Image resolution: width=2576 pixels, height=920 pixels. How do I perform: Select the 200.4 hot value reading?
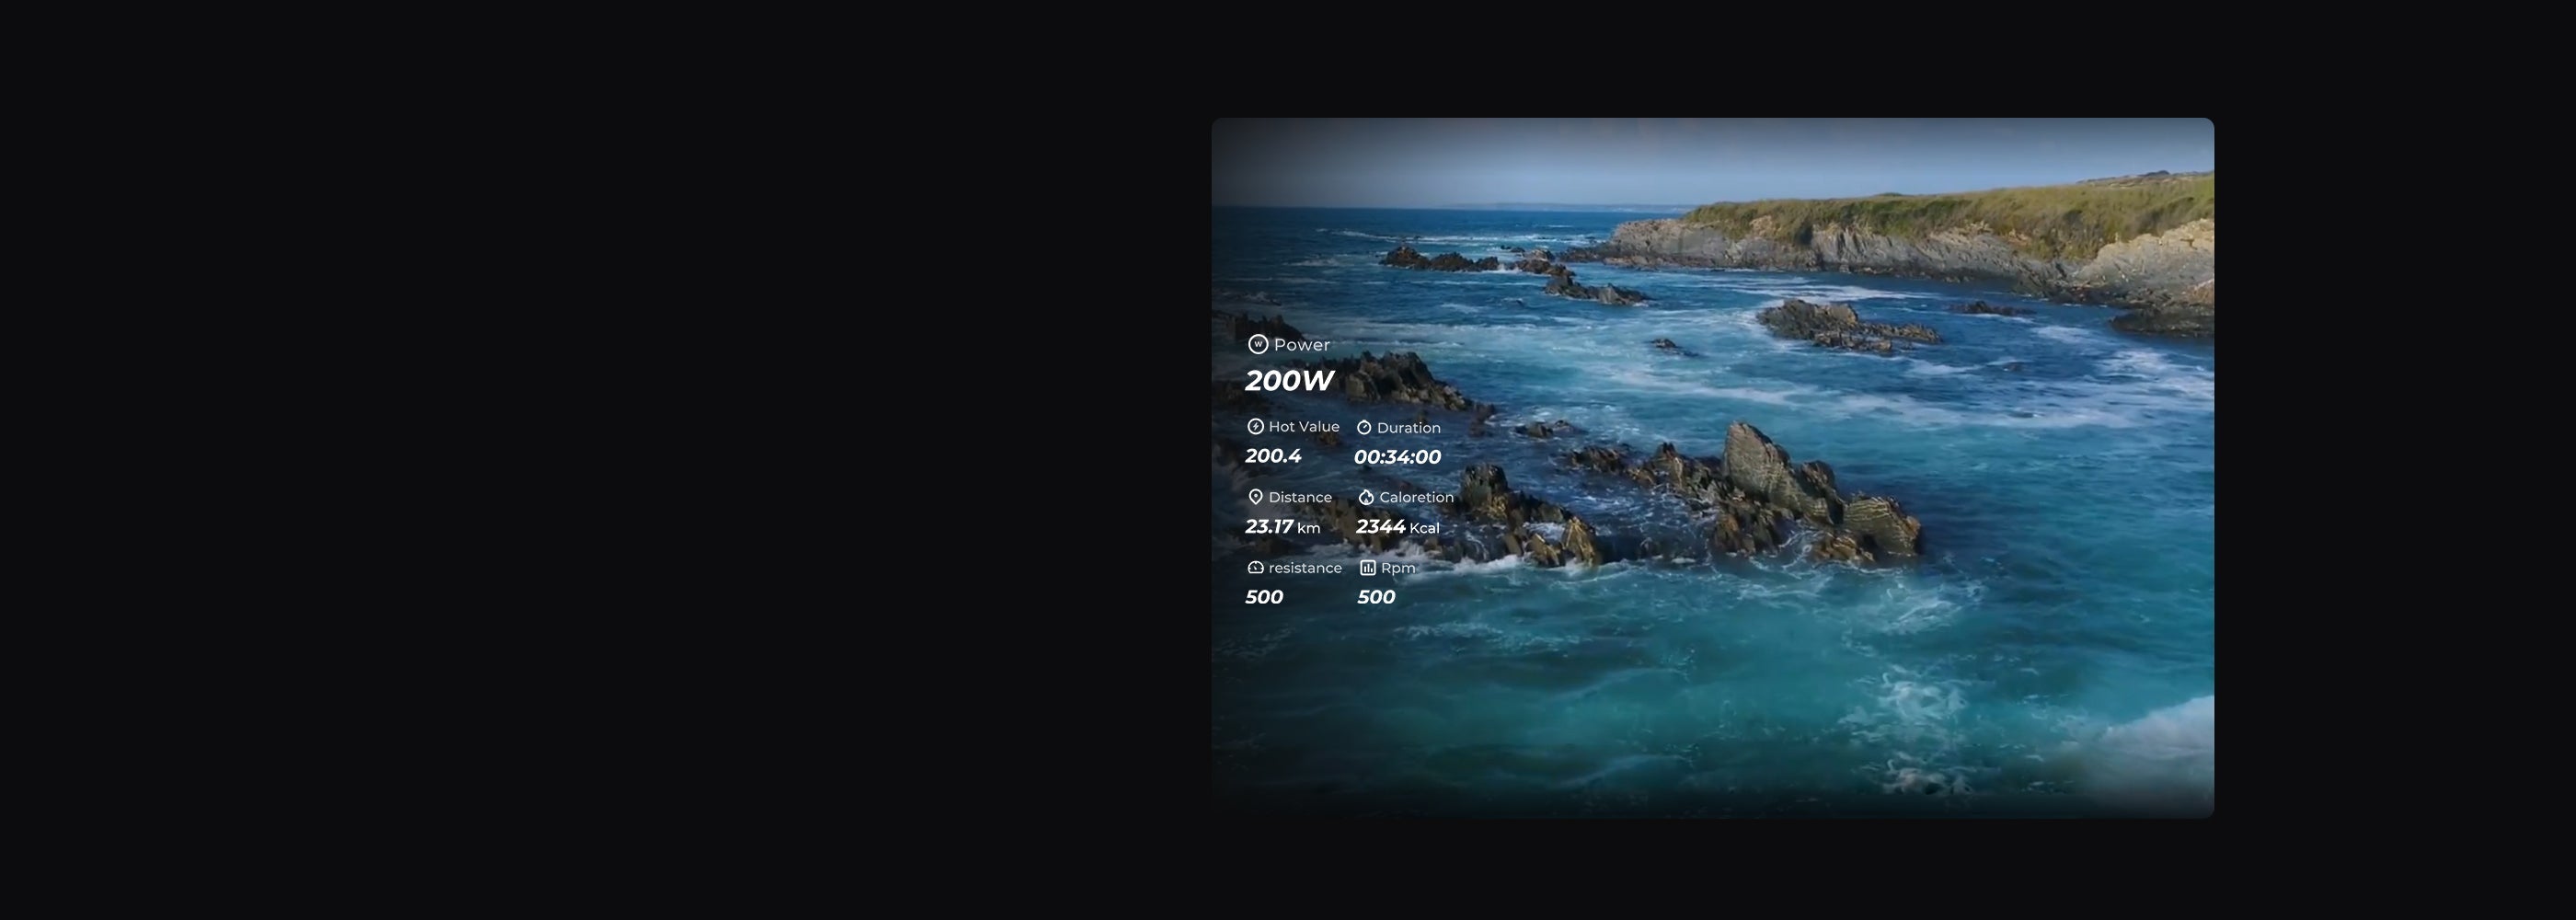coord(1273,456)
